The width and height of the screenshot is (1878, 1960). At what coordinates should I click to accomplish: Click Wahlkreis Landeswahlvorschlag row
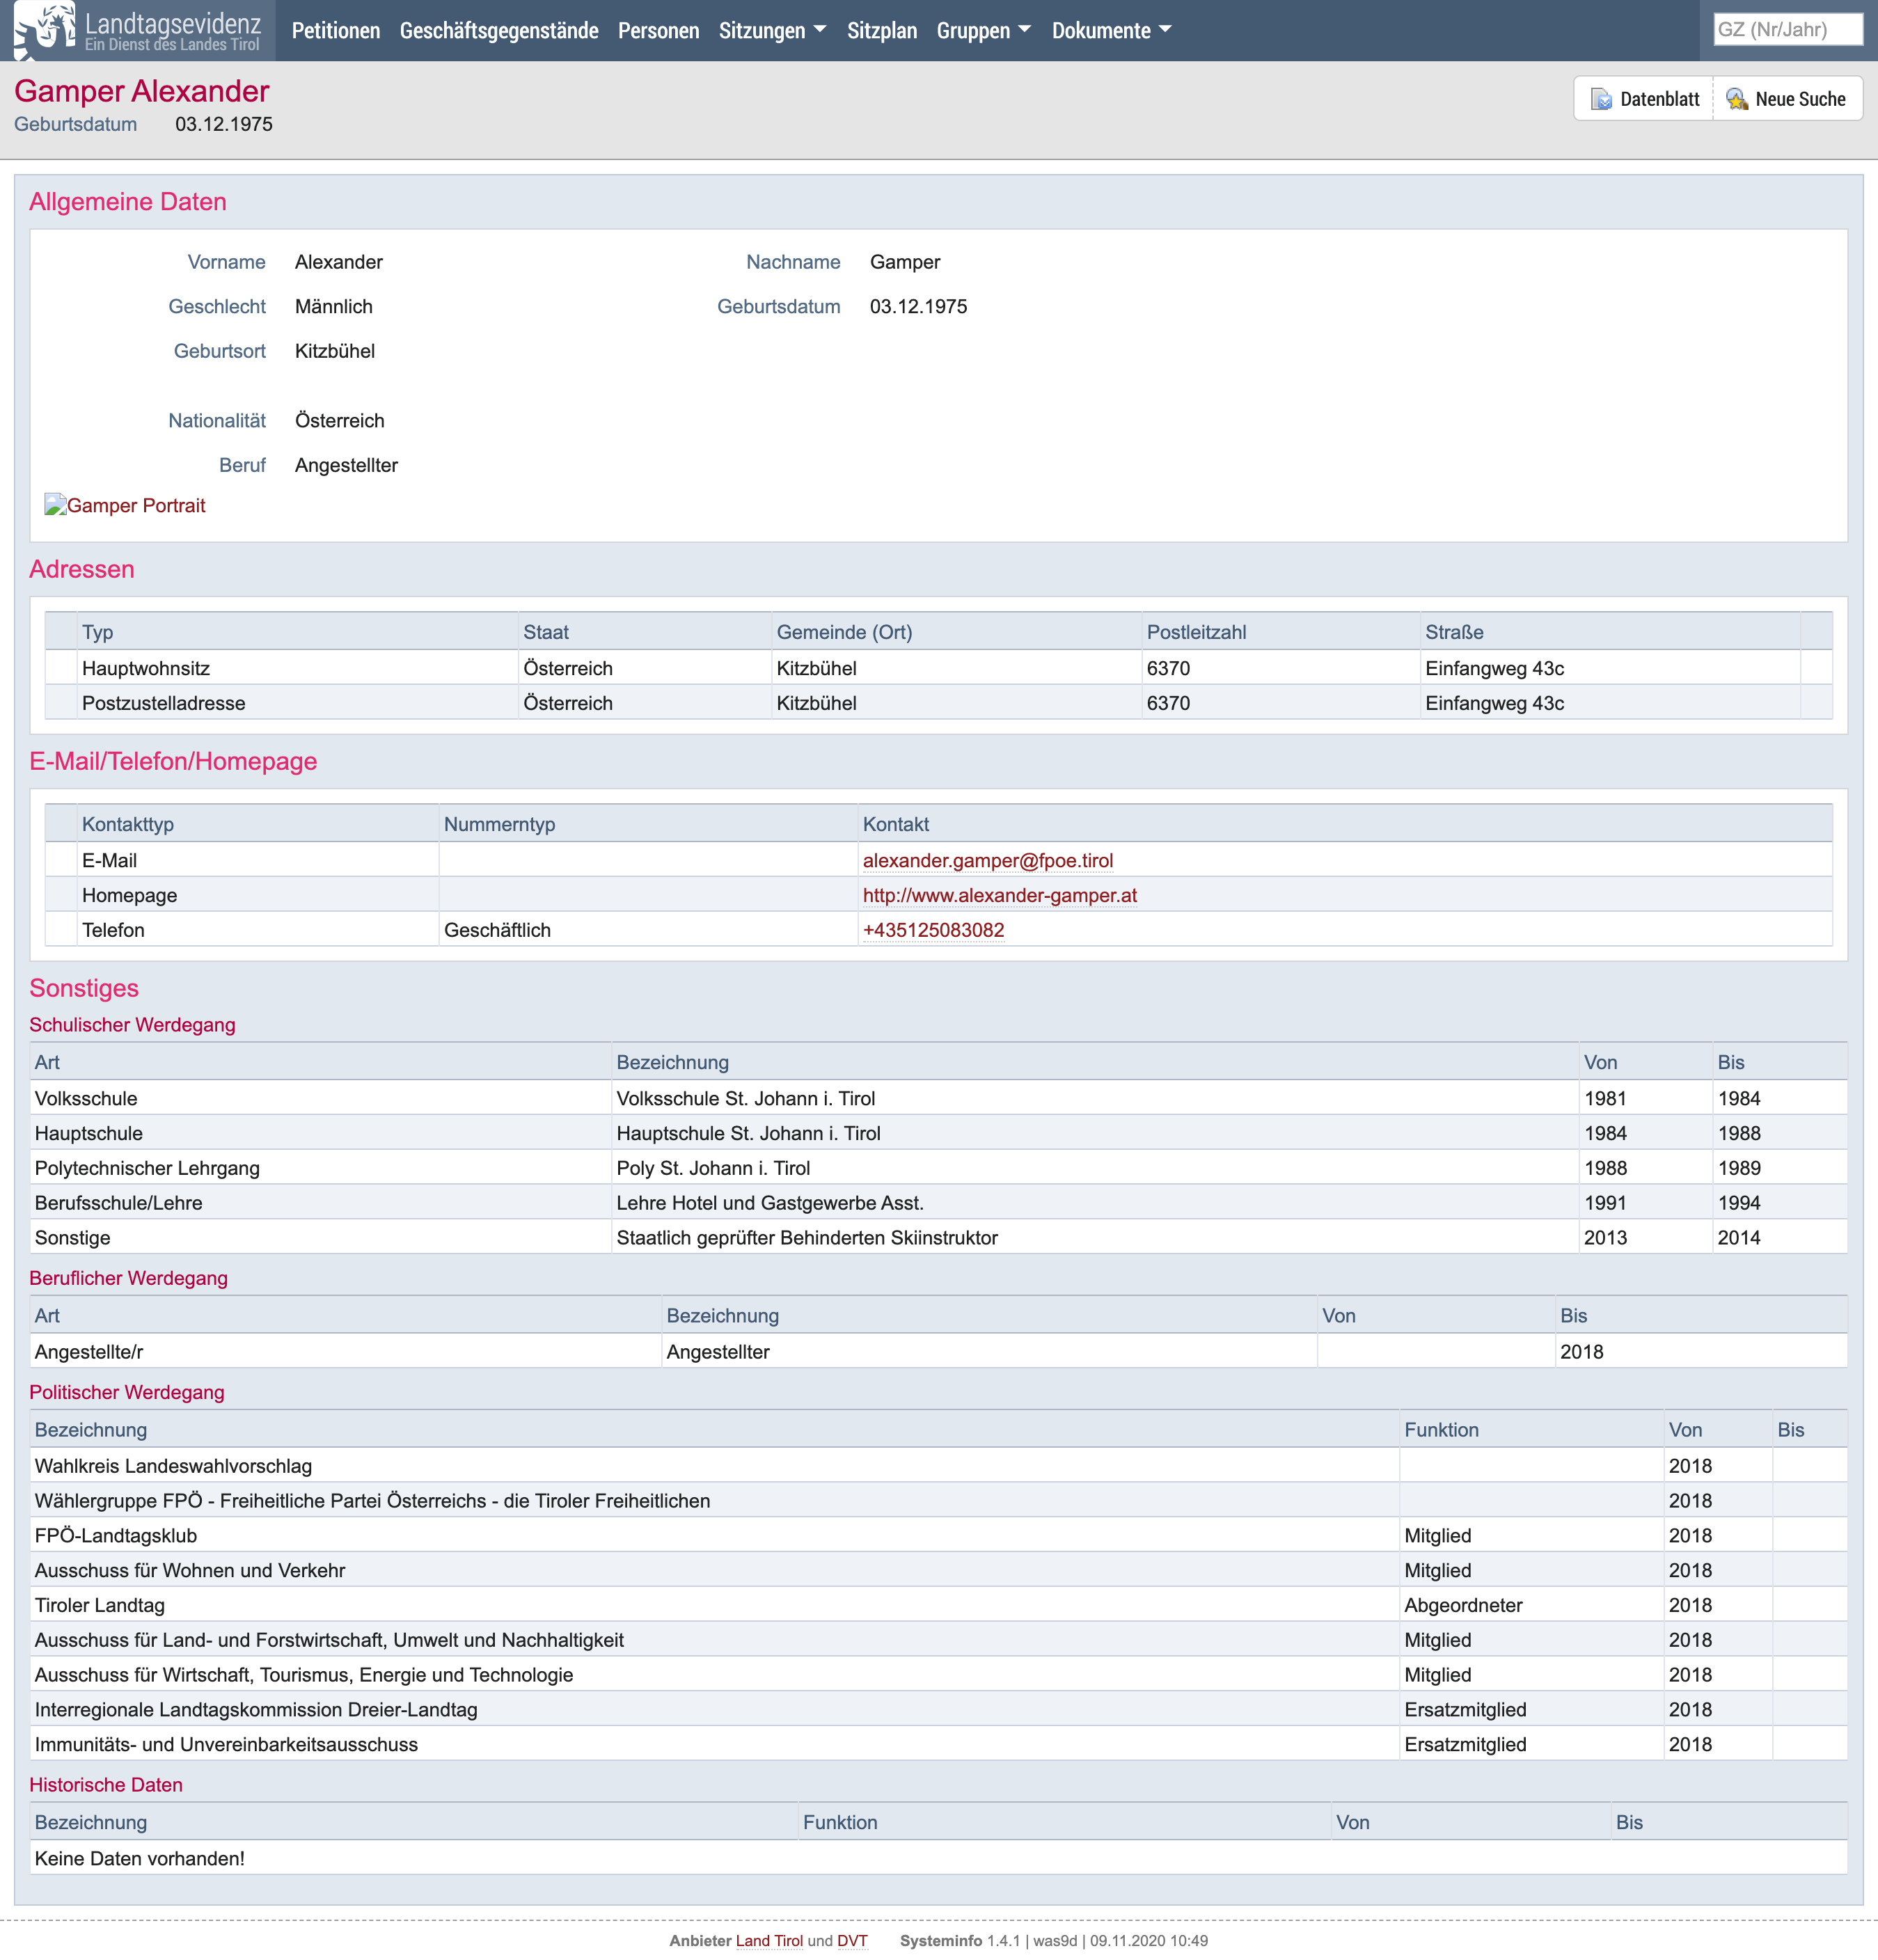point(938,1466)
